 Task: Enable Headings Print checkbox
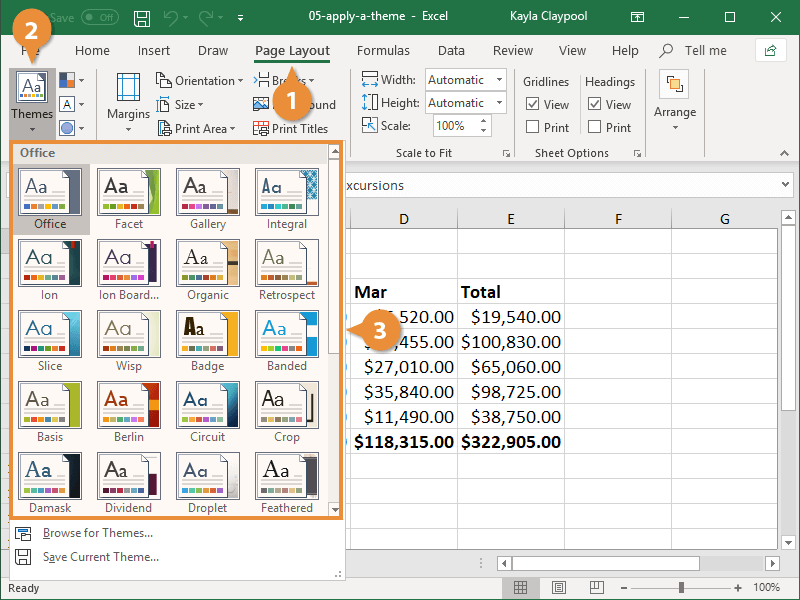coord(595,127)
